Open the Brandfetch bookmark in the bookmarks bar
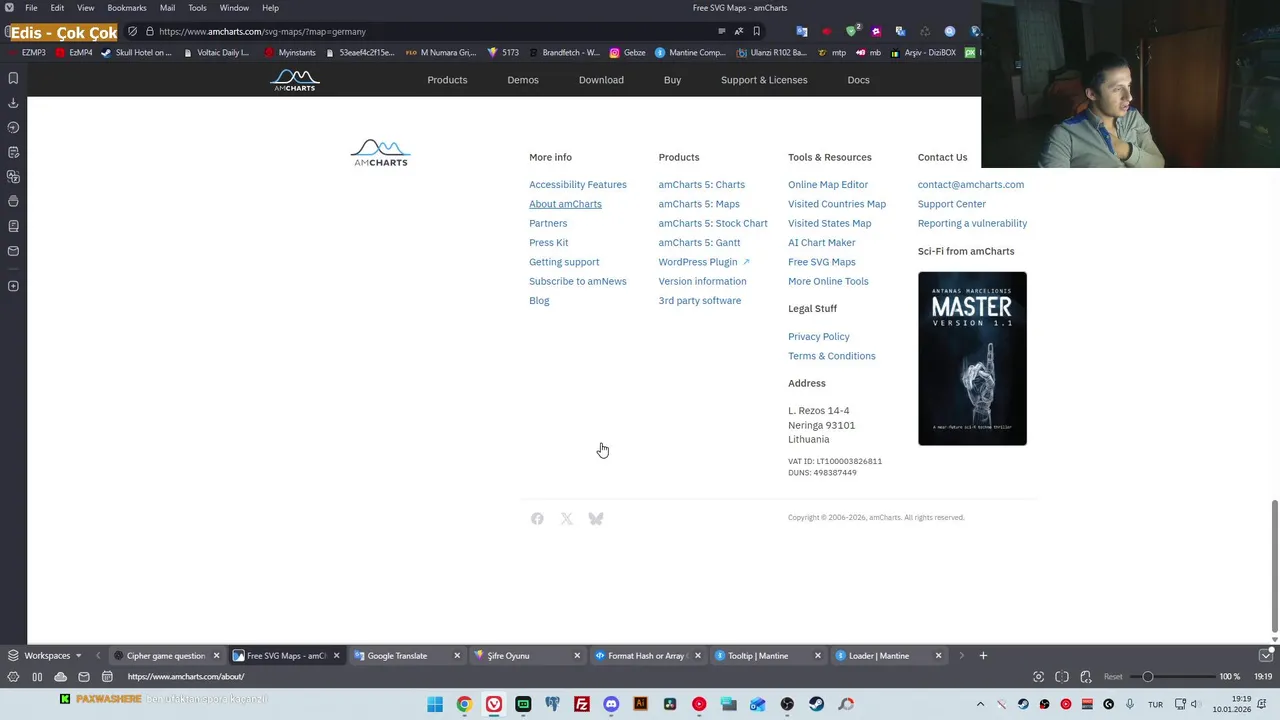Image resolution: width=1280 pixels, height=720 pixels. point(563,53)
